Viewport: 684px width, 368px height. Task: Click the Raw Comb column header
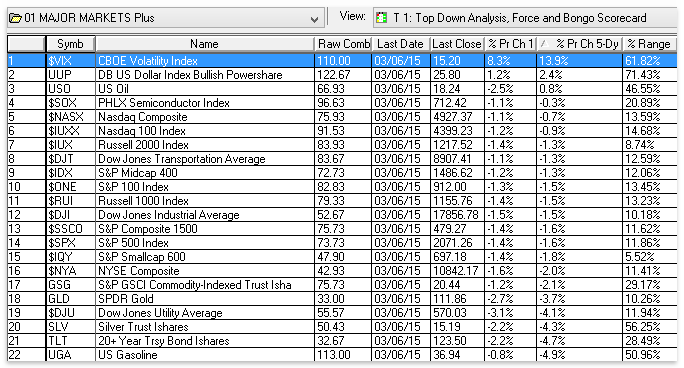343,44
